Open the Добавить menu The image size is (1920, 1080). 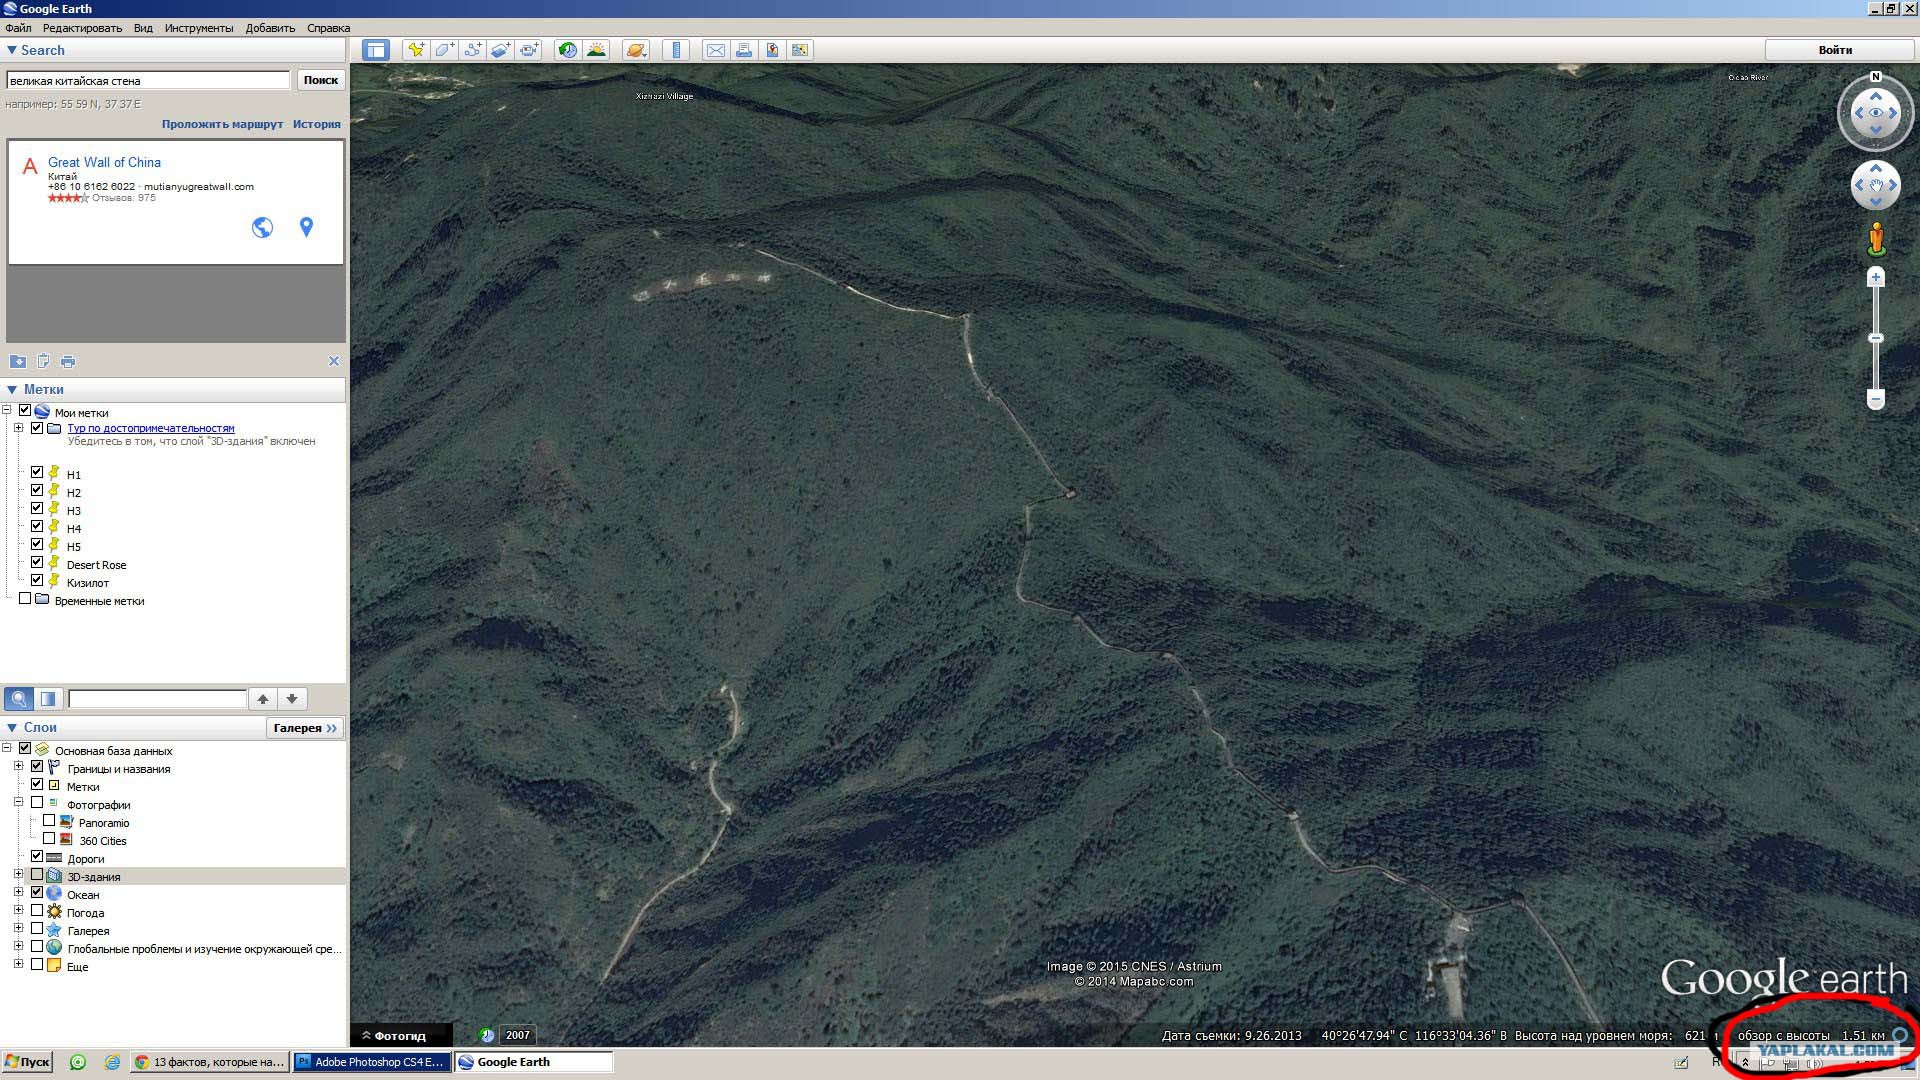tap(270, 28)
